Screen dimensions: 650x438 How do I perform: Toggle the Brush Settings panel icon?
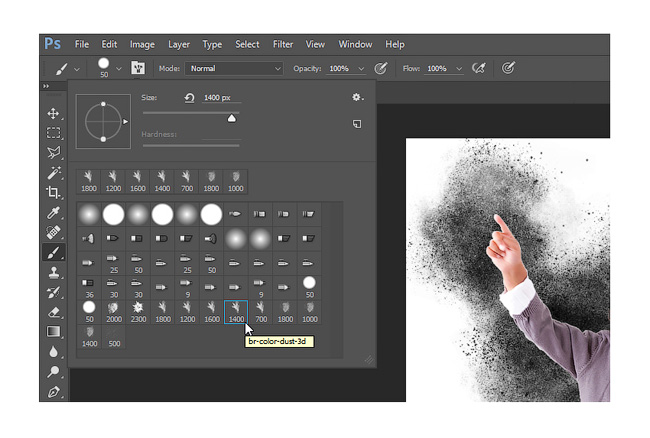(x=138, y=68)
